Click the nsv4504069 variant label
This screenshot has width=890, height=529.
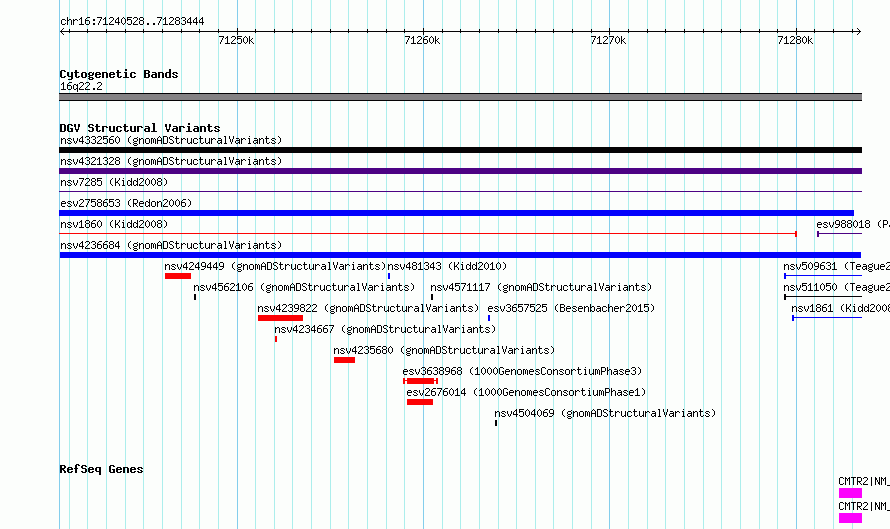(605, 413)
